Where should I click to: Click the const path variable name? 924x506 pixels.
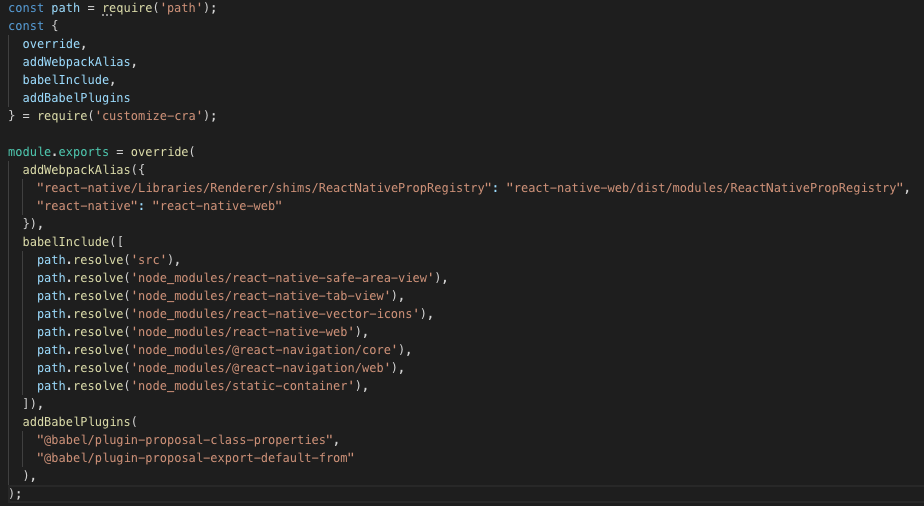click(x=65, y=8)
